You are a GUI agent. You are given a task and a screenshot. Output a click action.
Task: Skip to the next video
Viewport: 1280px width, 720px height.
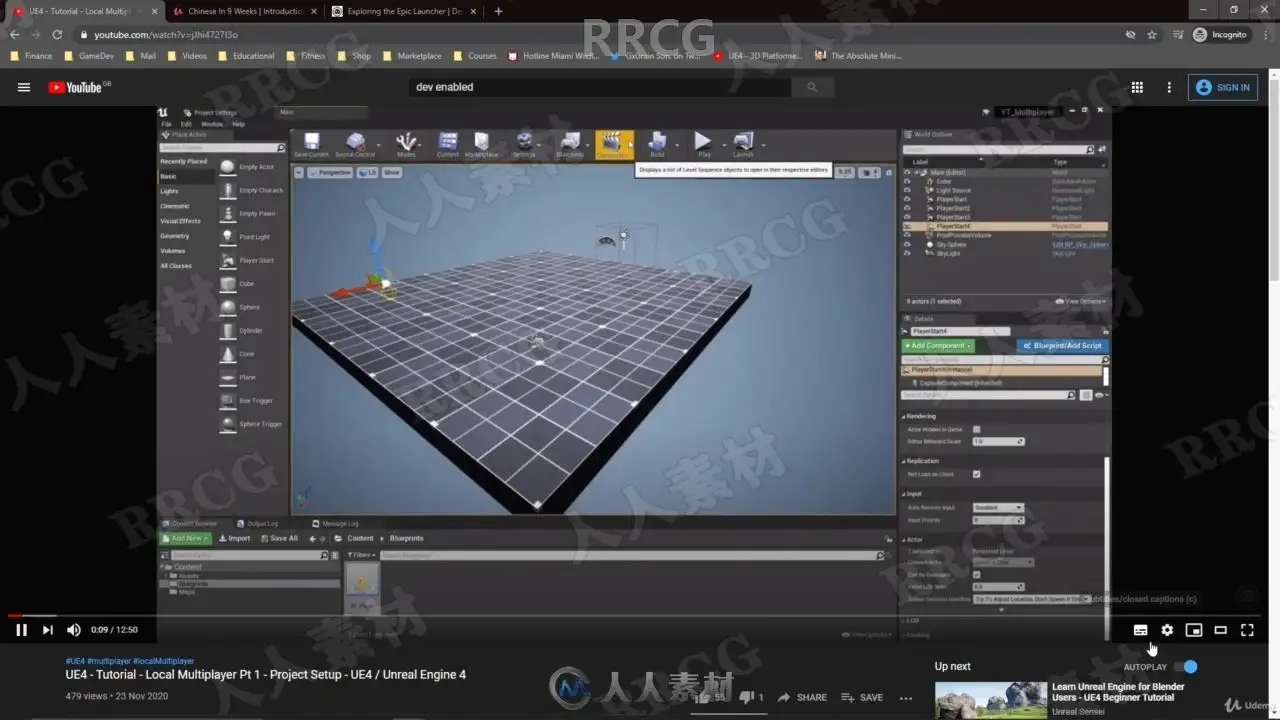tap(47, 630)
